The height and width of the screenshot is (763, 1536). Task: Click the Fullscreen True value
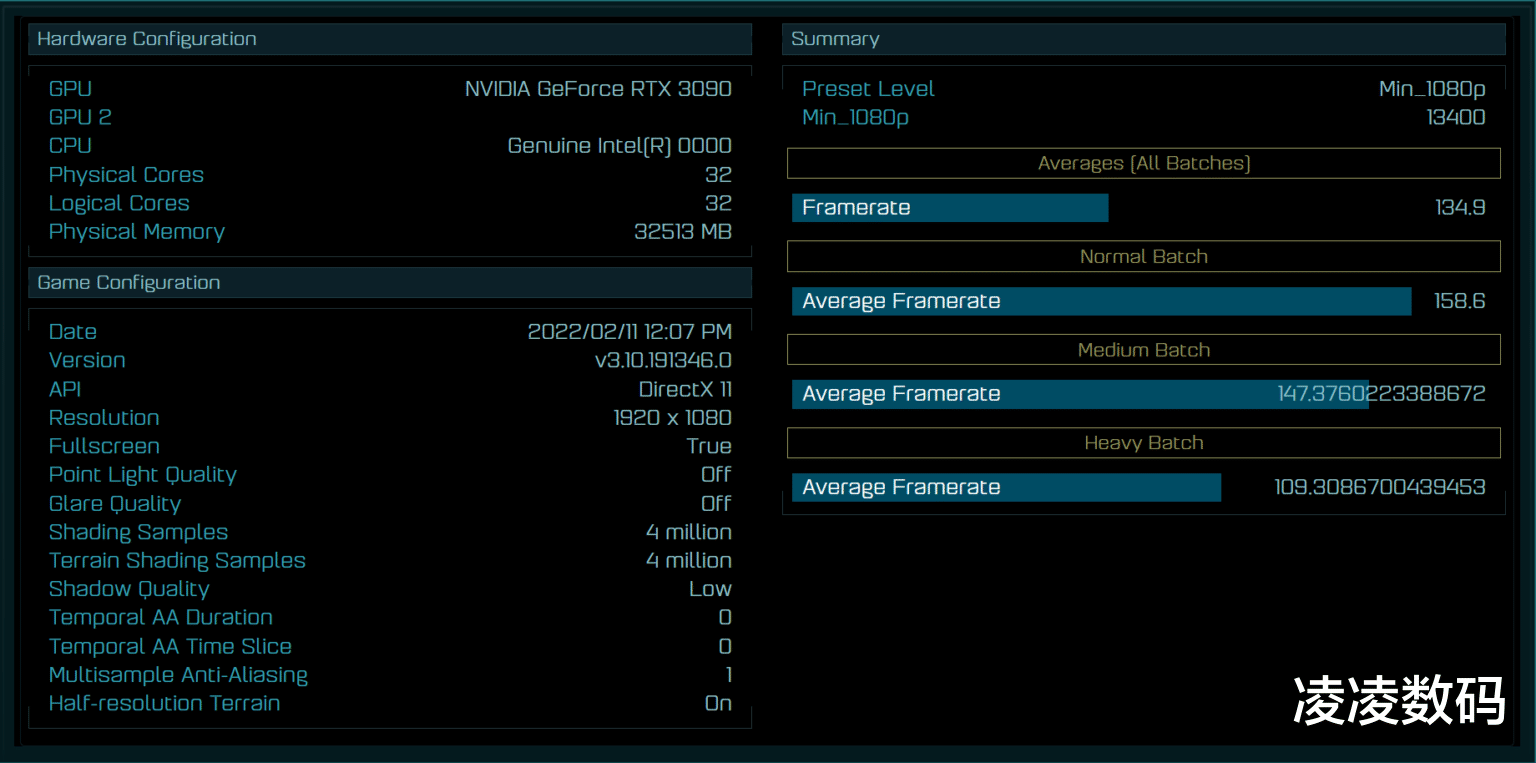tap(709, 447)
